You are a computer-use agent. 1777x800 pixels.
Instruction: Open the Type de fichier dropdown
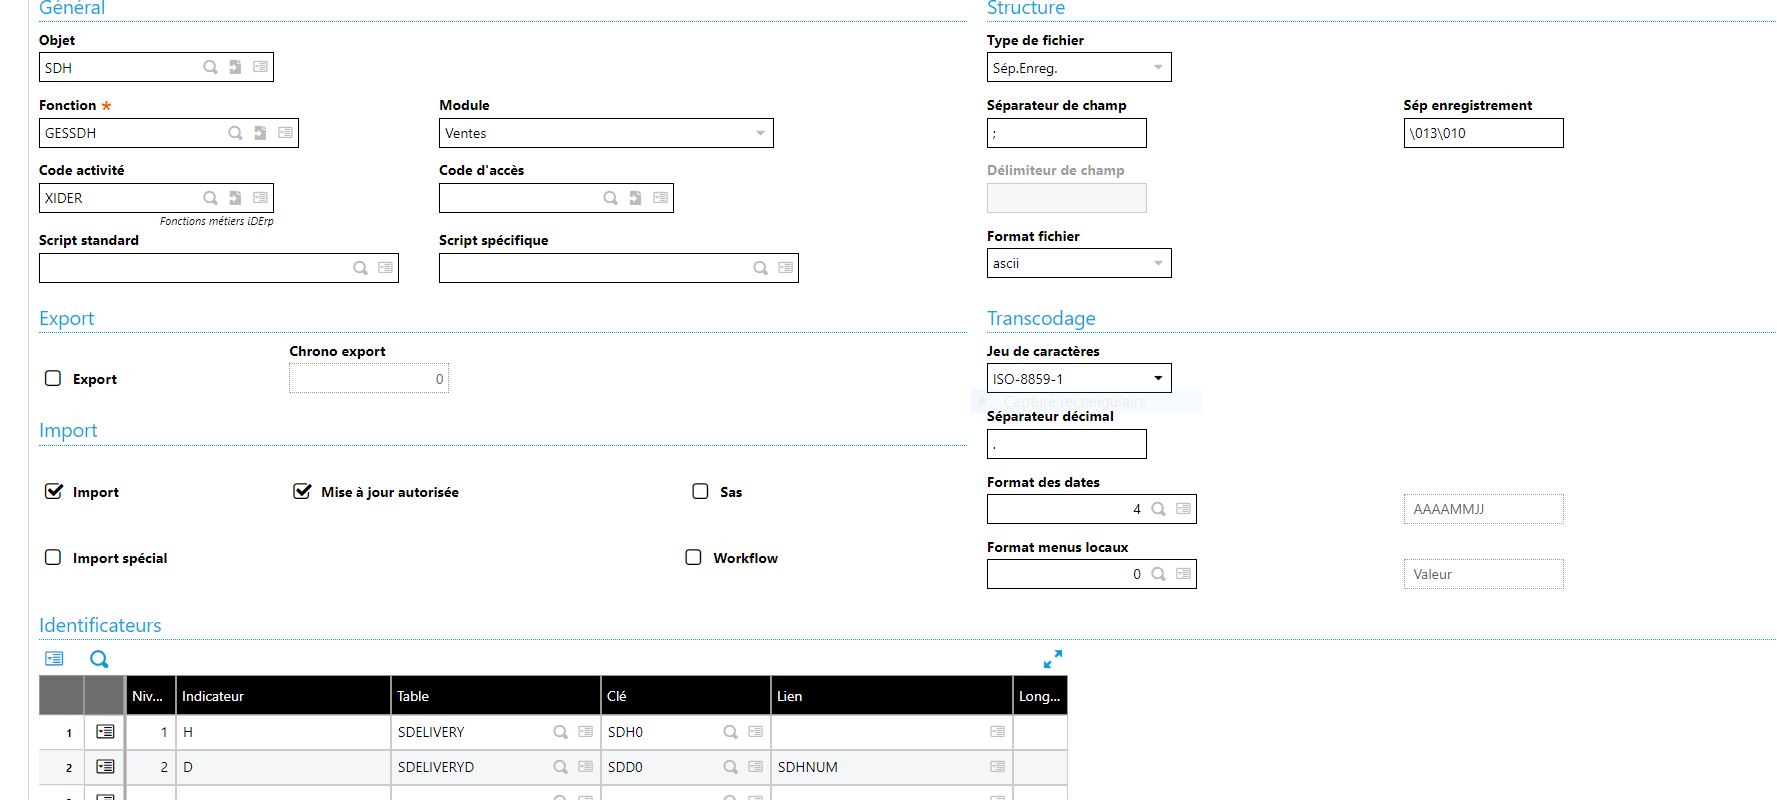coord(1079,68)
